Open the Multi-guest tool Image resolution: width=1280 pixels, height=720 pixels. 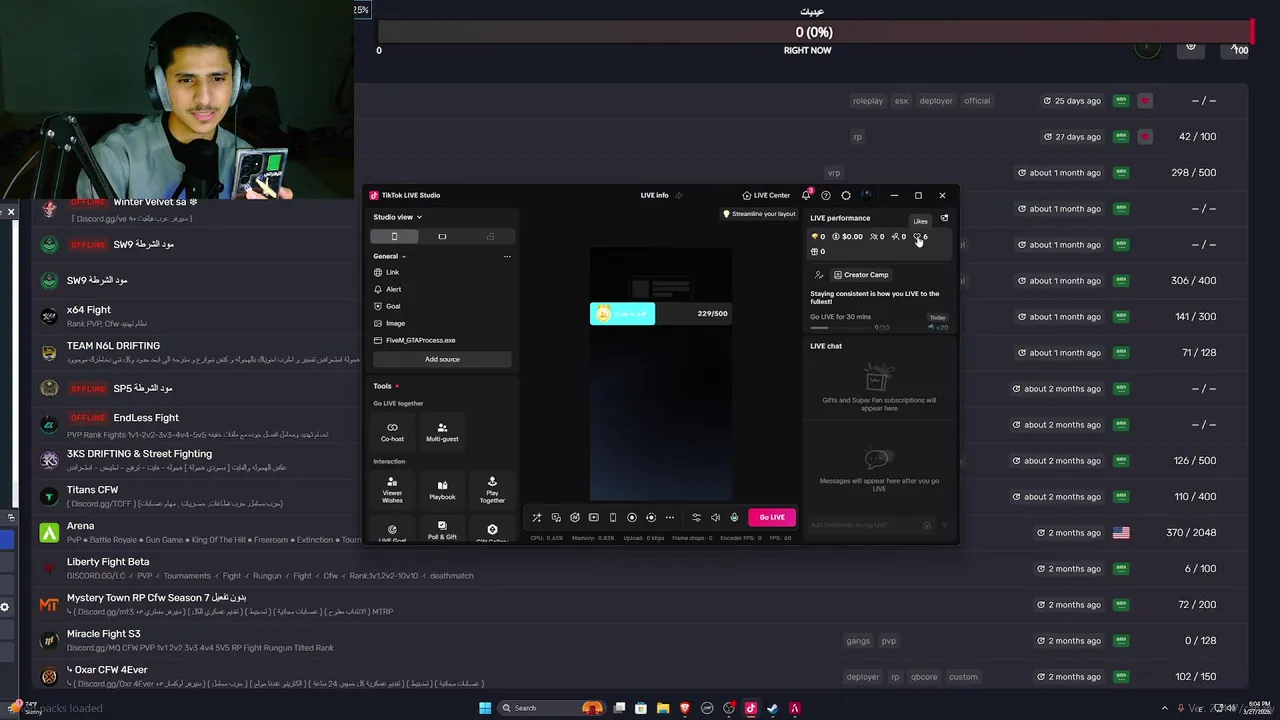click(x=442, y=431)
